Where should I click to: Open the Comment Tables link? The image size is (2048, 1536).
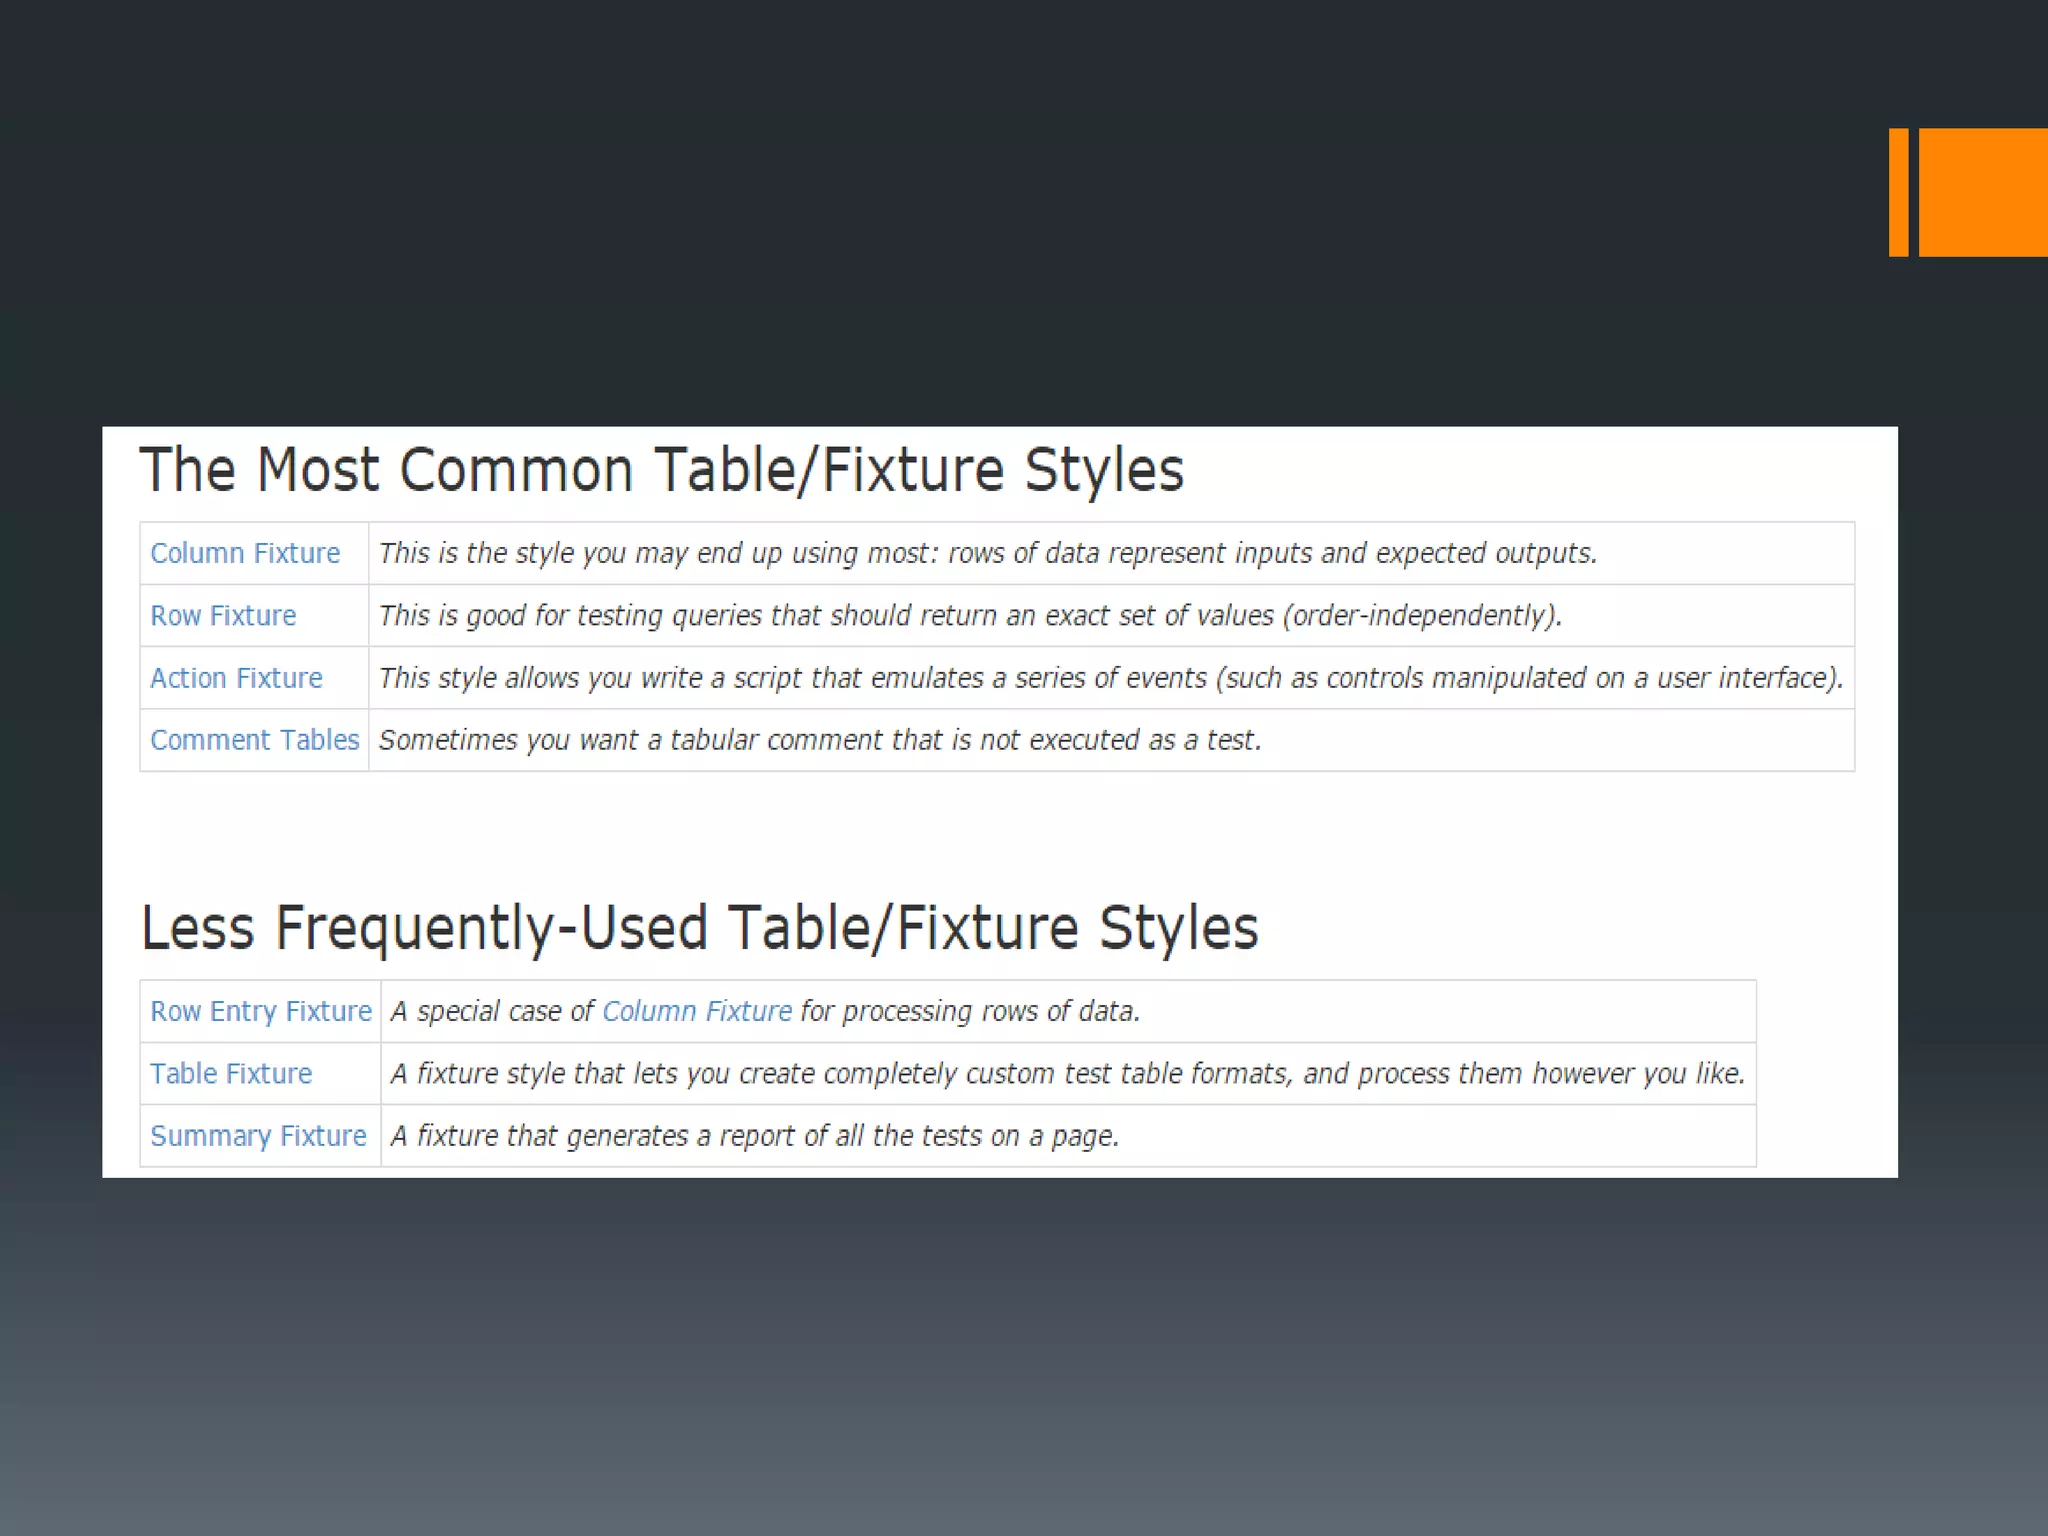[x=254, y=740]
